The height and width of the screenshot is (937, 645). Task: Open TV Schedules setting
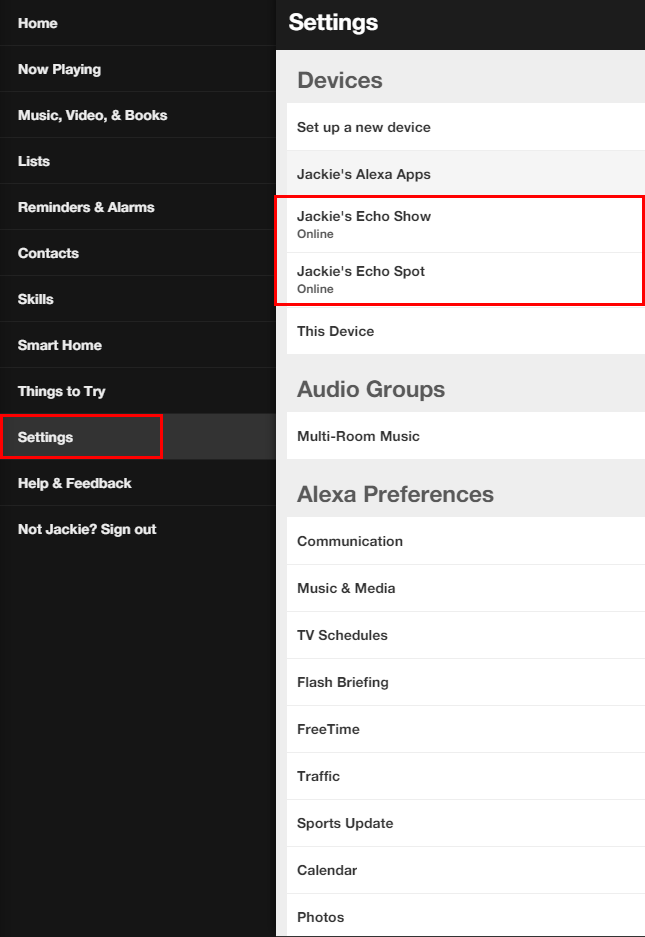coord(466,635)
